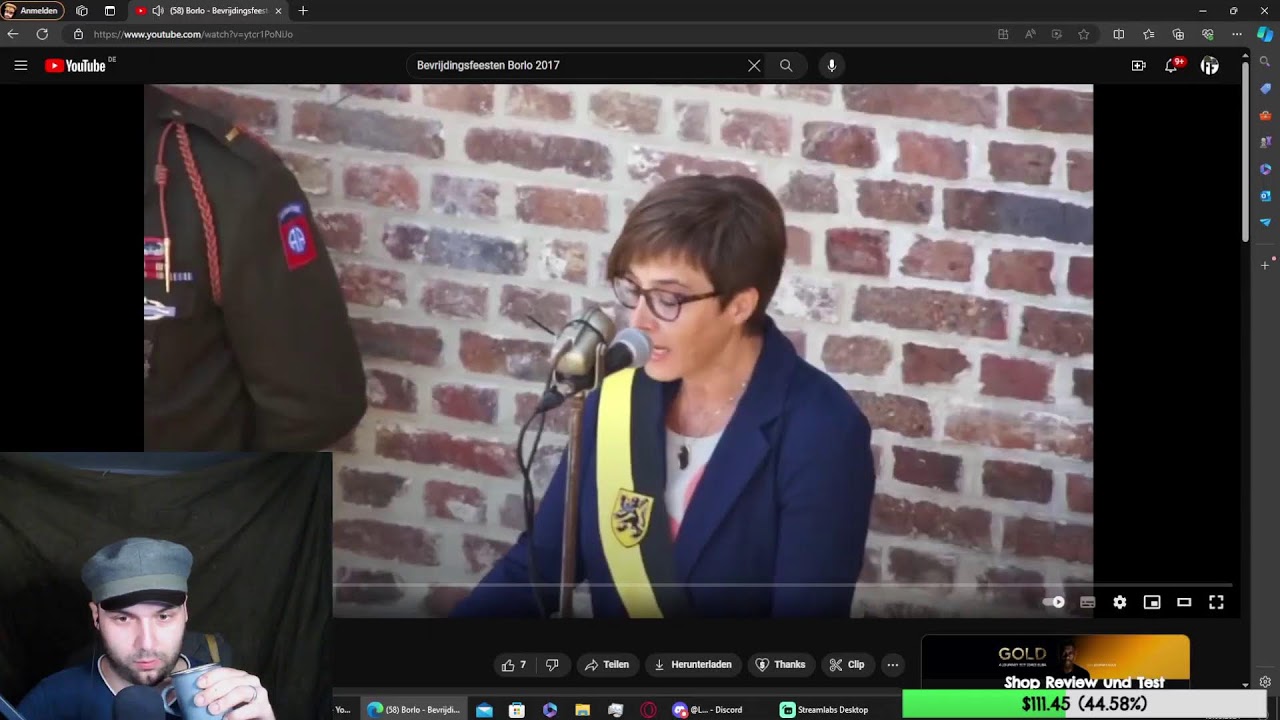Open the apps available icon in address bar

[x=1003, y=34]
